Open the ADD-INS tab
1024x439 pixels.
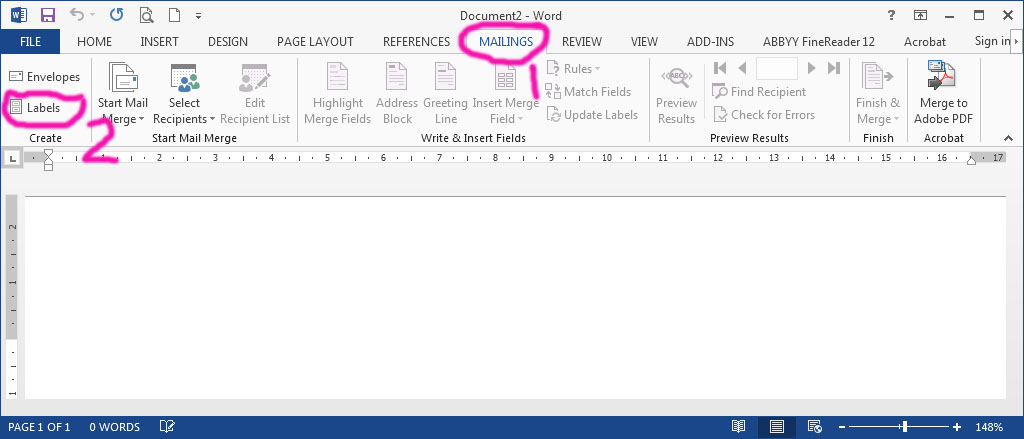711,41
